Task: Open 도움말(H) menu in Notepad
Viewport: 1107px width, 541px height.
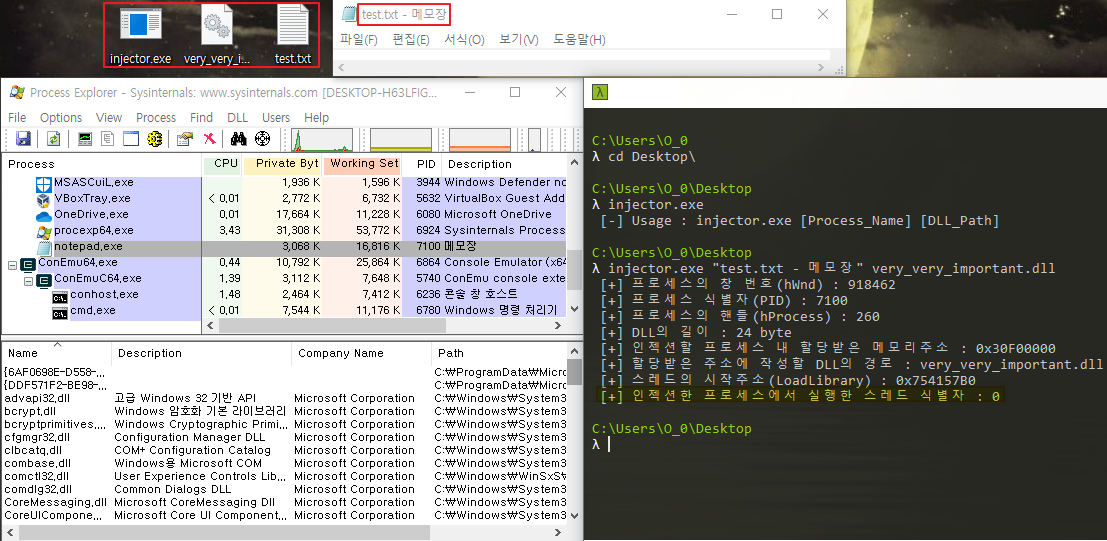Action: [x=579, y=40]
